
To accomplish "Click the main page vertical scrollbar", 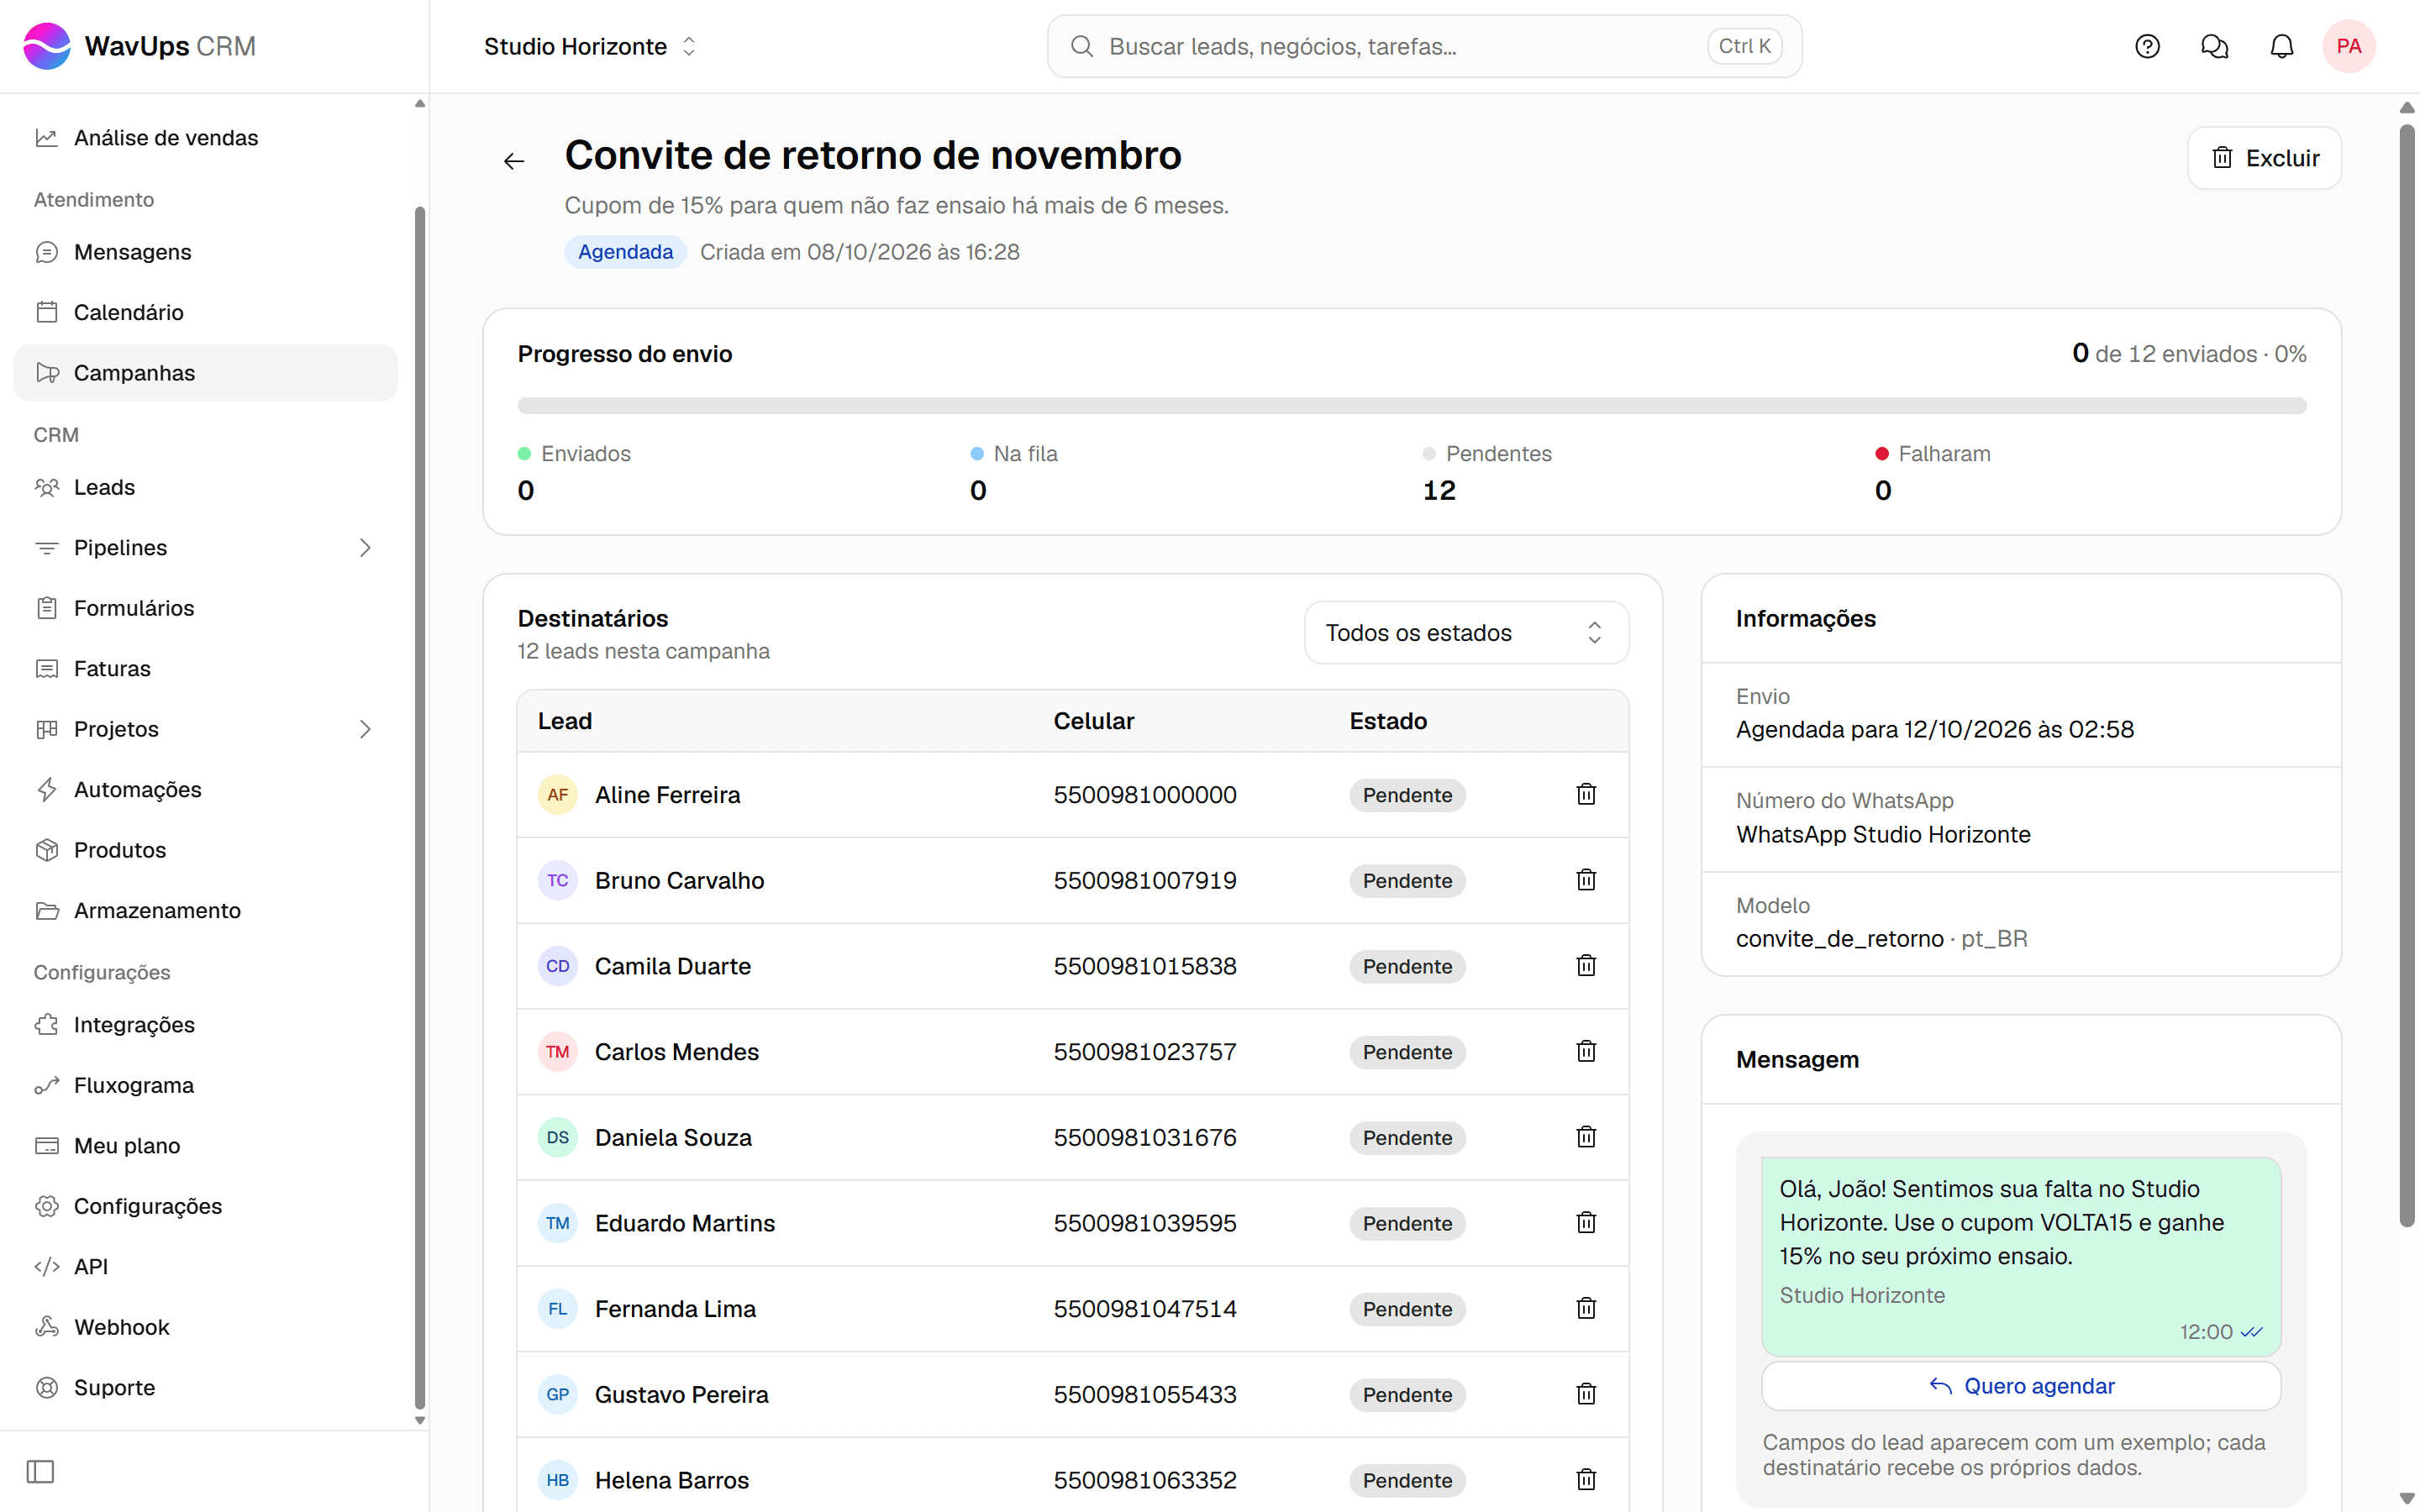I will tap(2408, 675).
